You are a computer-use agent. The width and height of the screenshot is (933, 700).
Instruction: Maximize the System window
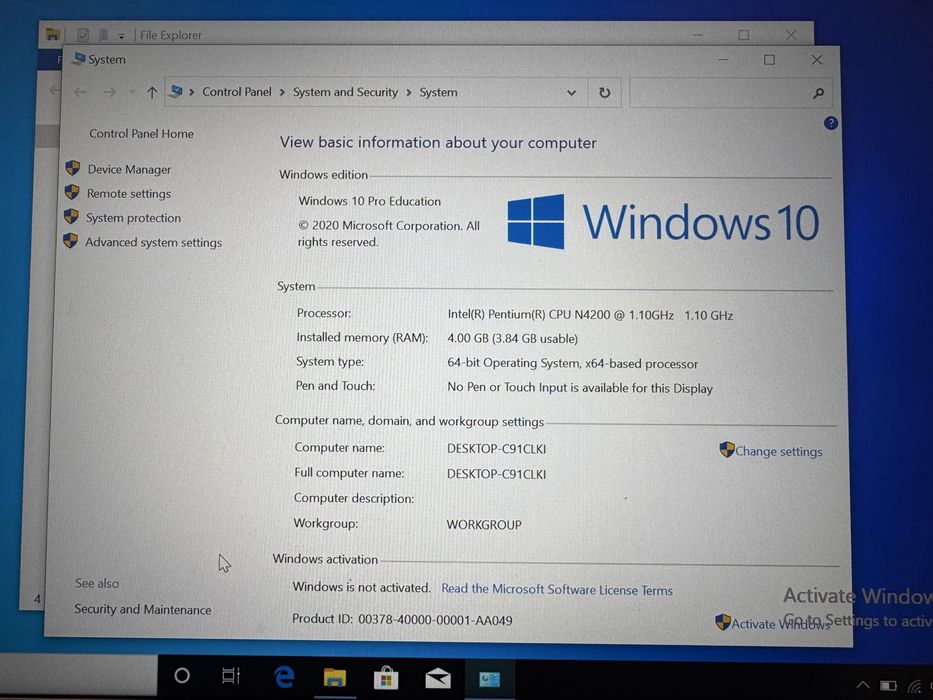click(769, 60)
